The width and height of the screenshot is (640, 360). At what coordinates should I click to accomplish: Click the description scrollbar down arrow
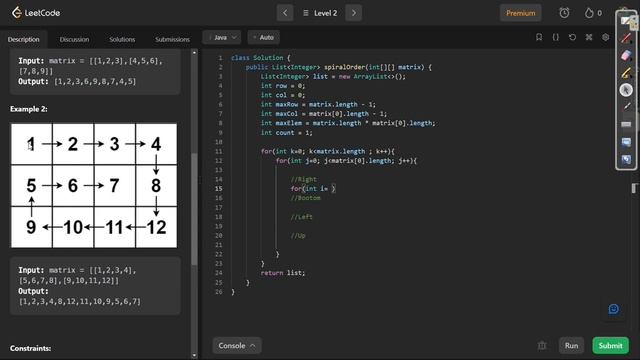pos(194,356)
